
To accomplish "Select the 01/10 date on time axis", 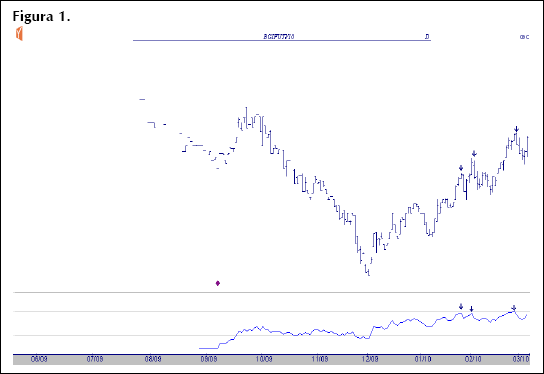I will [423, 359].
